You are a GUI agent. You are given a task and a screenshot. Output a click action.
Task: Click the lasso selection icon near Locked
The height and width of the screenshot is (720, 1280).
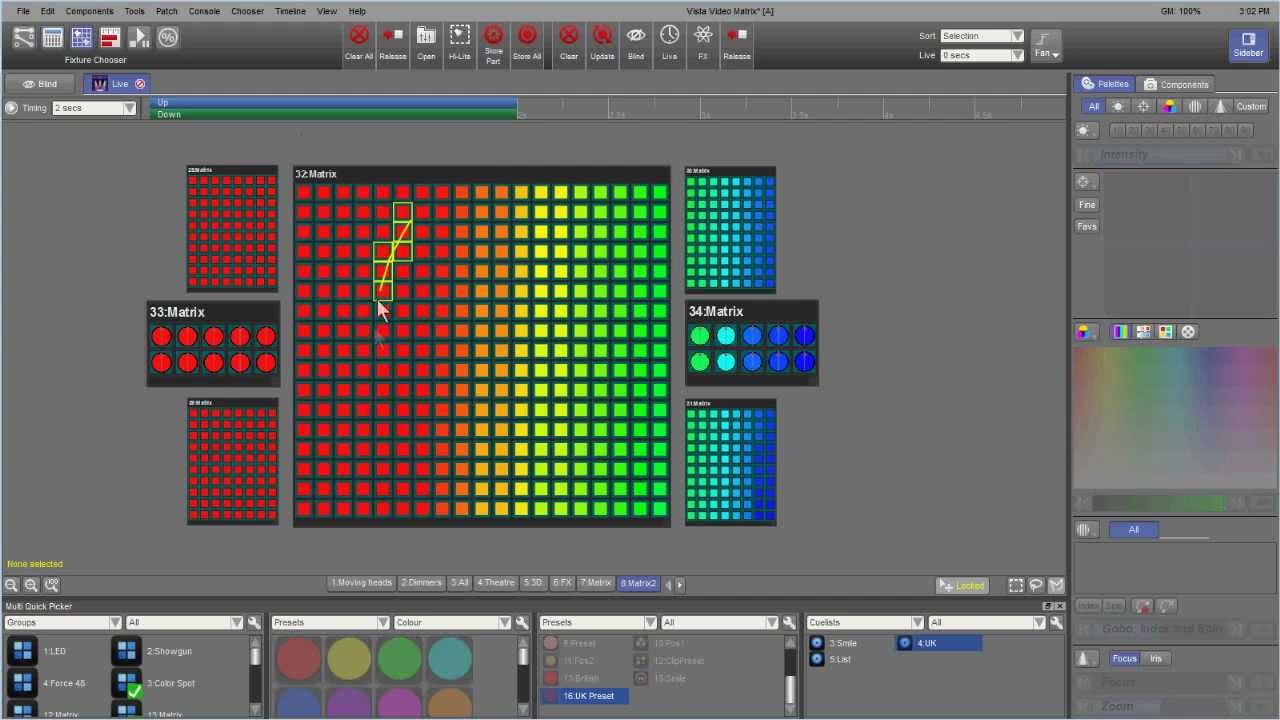1036,585
